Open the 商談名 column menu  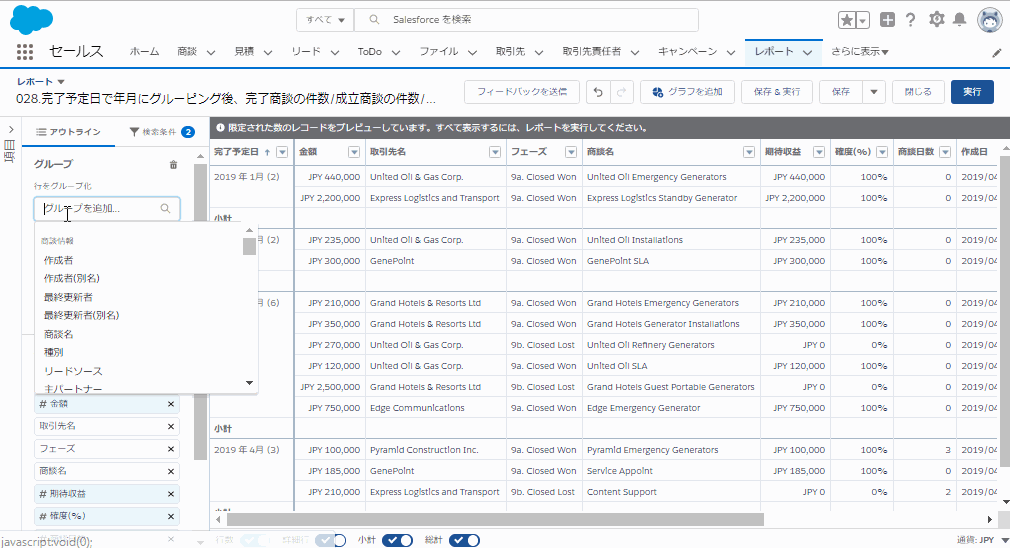[748, 152]
